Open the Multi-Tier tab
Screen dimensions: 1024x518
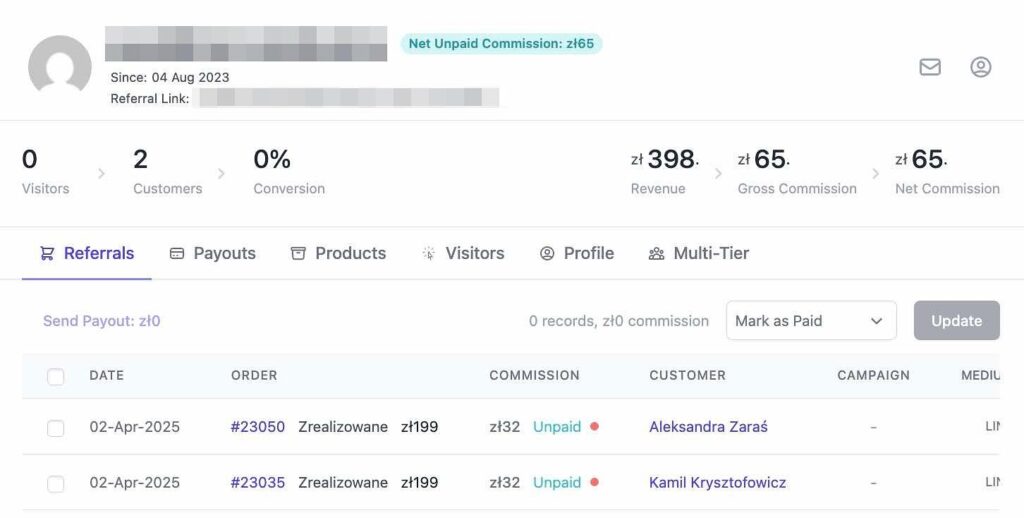698,253
